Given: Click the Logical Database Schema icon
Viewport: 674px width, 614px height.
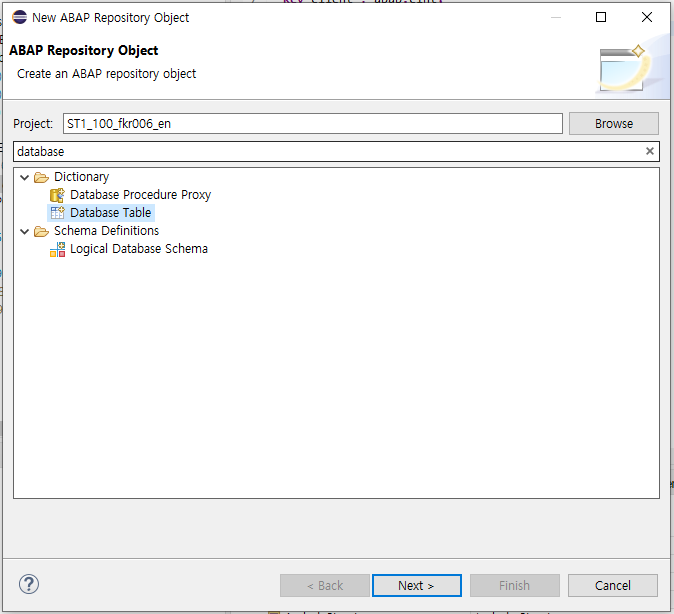Looking at the screenshot, I should tap(57, 249).
